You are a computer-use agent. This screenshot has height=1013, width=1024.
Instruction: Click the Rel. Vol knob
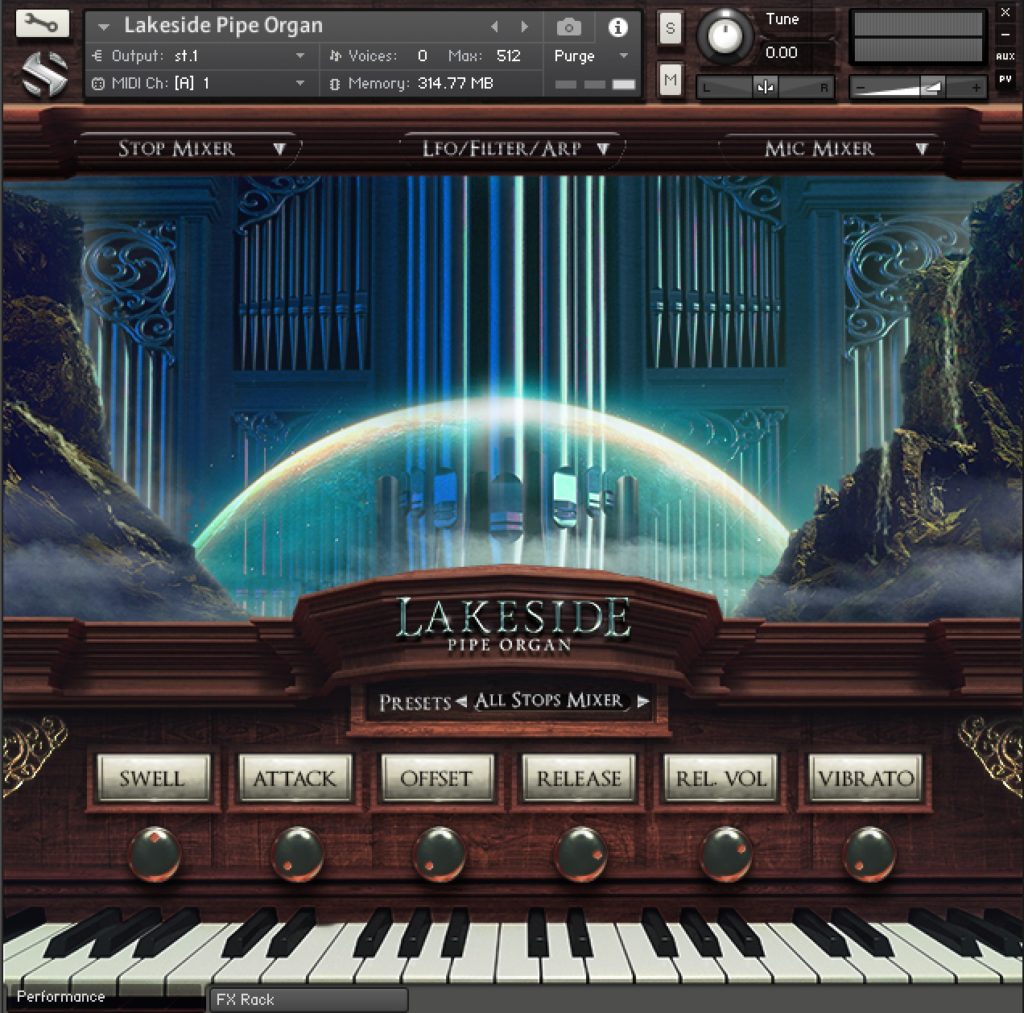coord(726,854)
